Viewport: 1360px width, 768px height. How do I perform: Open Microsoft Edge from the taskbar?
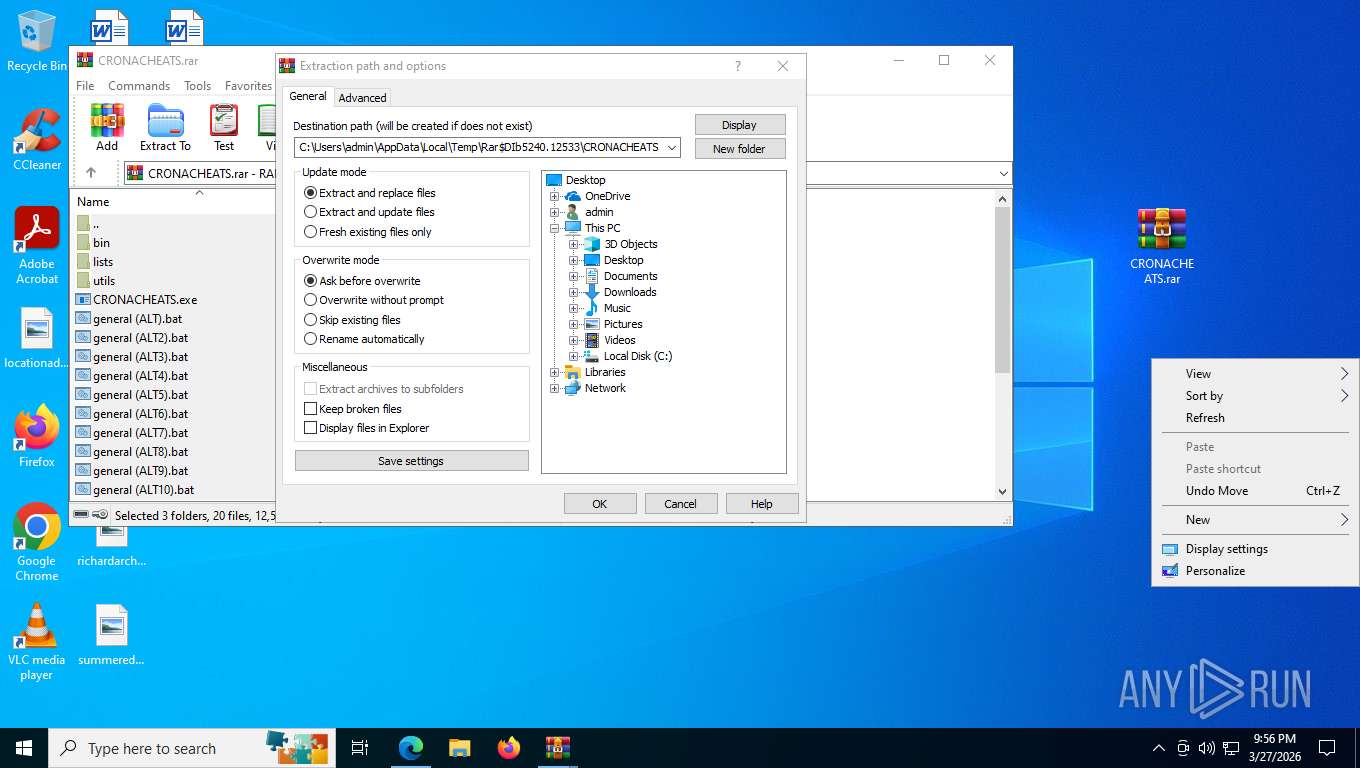tap(411, 748)
